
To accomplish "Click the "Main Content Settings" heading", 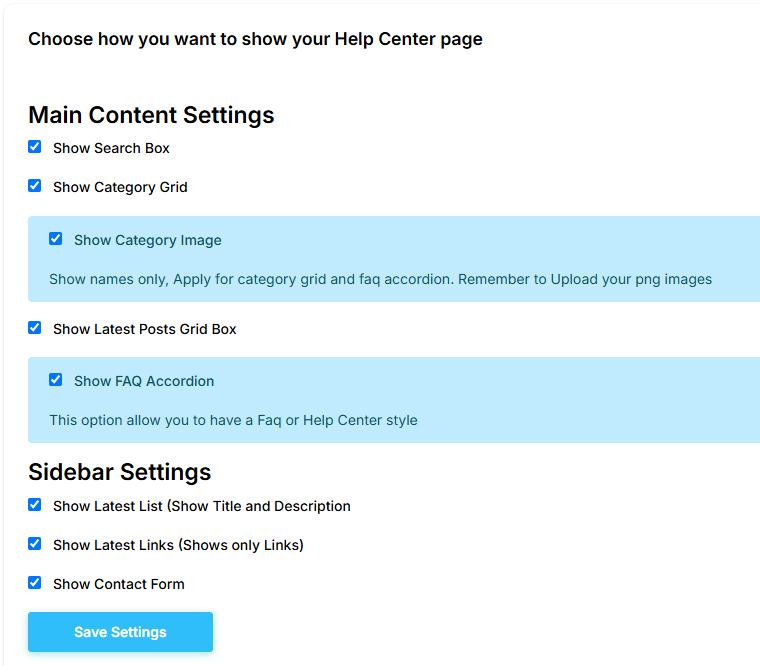I will pos(151,115).
